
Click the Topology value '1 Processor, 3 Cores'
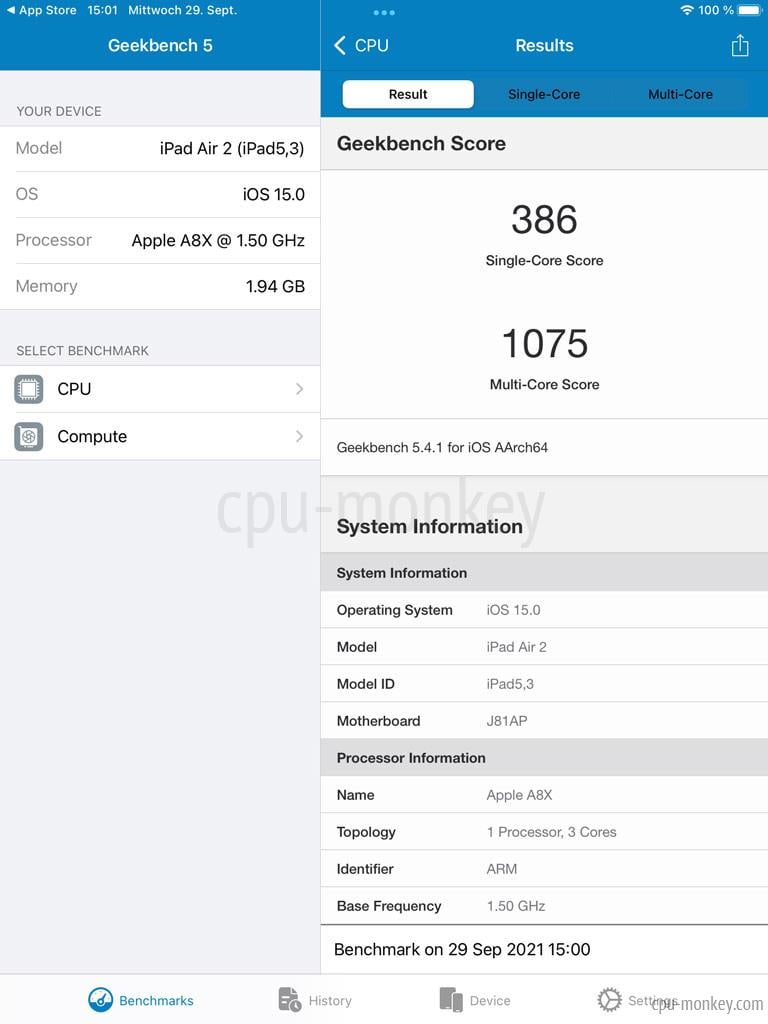tap(551, 832)
